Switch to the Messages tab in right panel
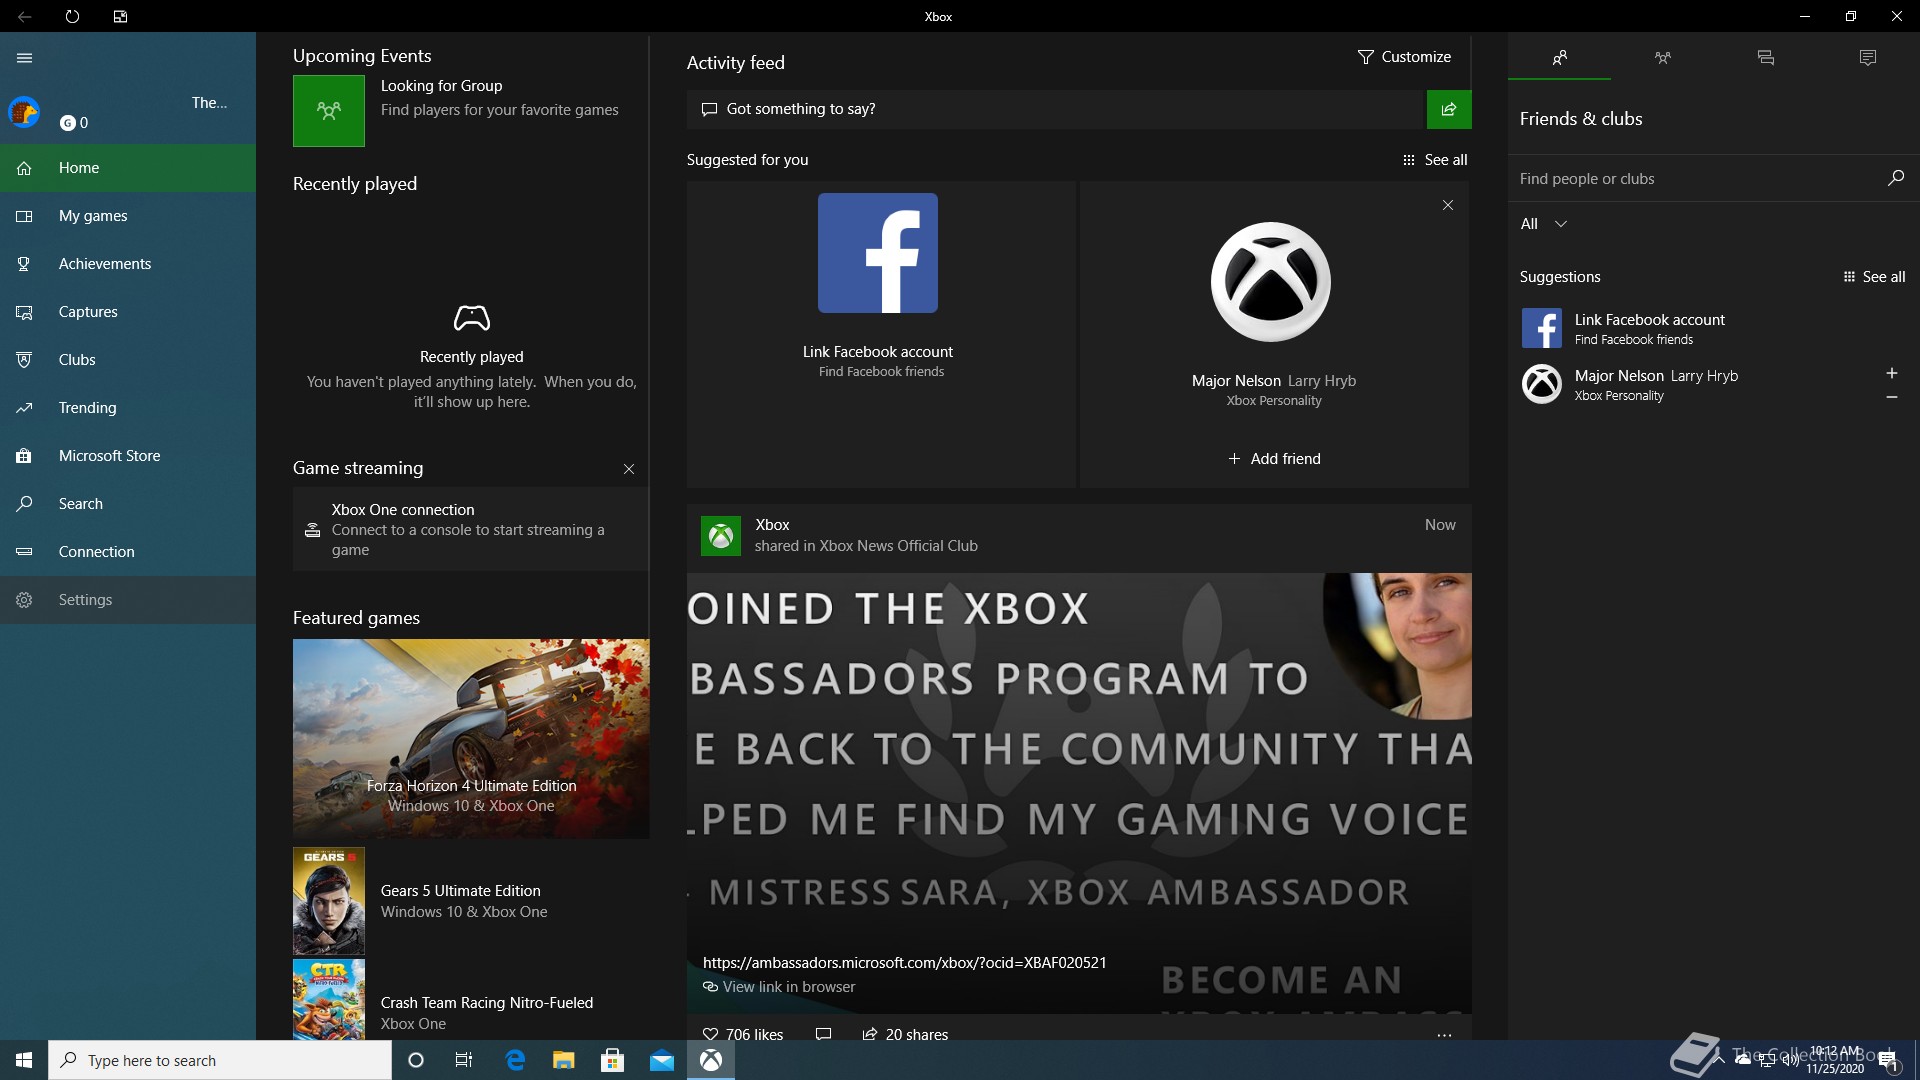Viewport: 1920px width, 1080px height. click(1766, 58)
